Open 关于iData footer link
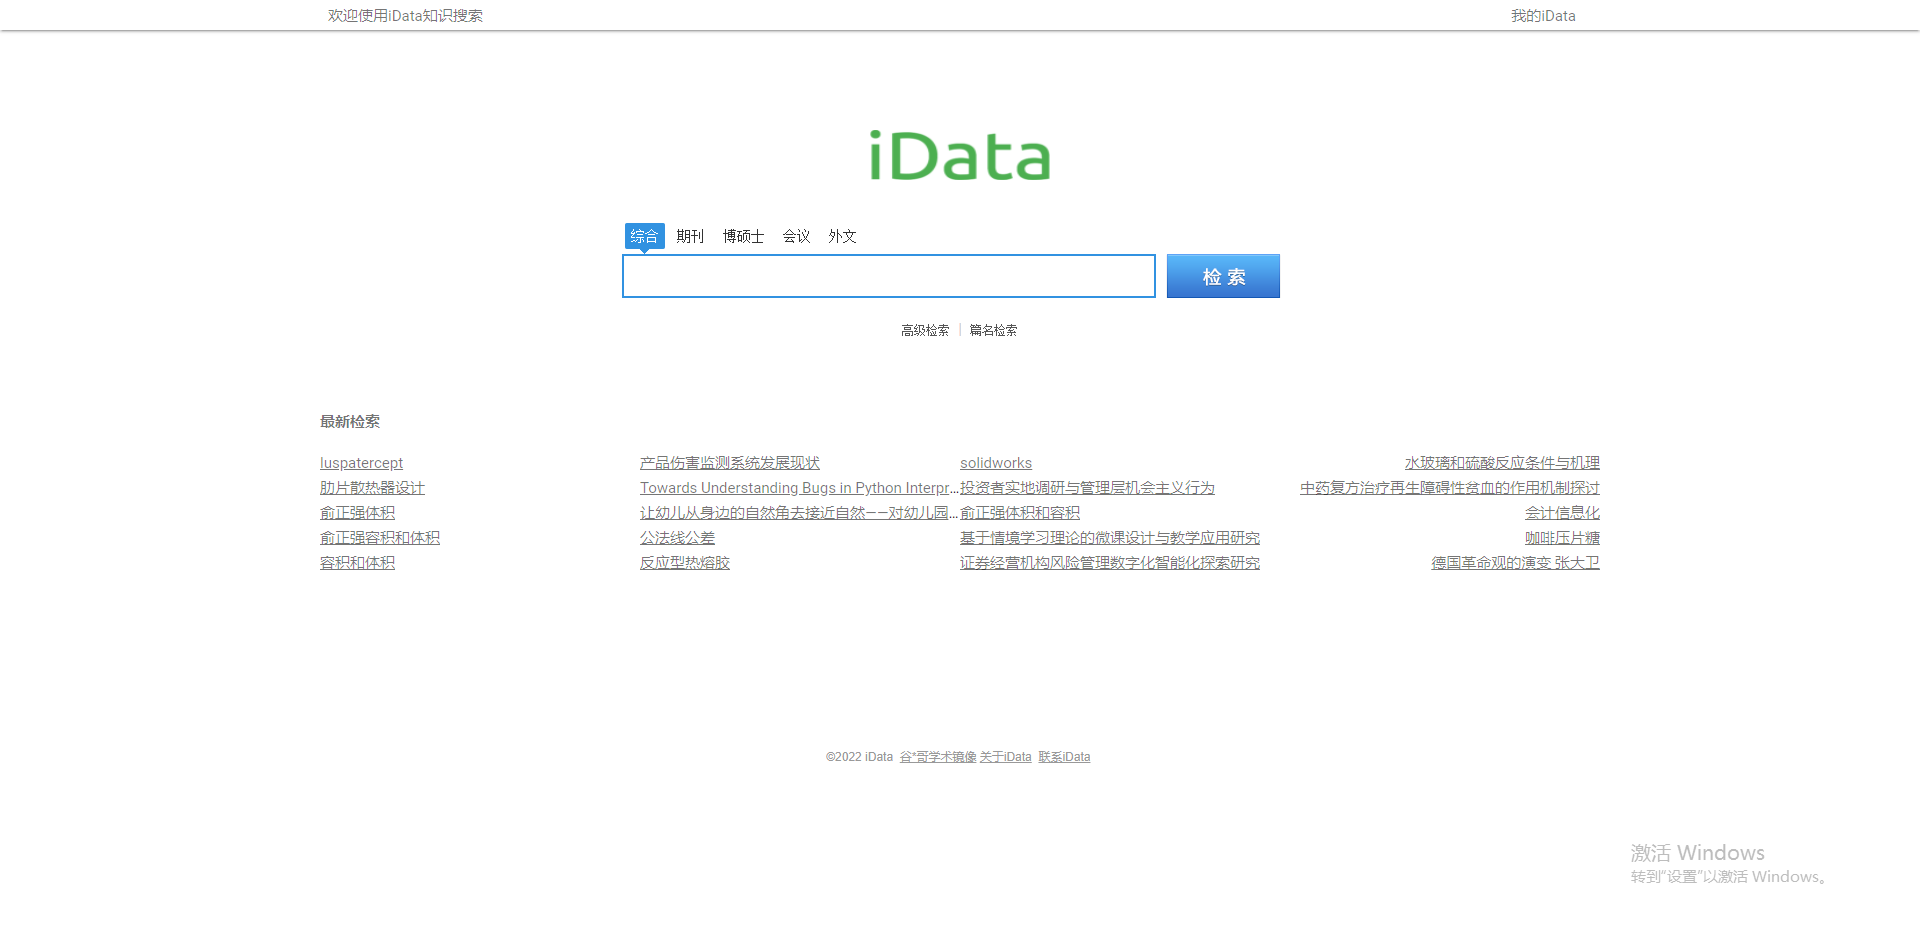Viewport: 1920px width, 936px height. pyautogui.click(x=1005, y=757)
